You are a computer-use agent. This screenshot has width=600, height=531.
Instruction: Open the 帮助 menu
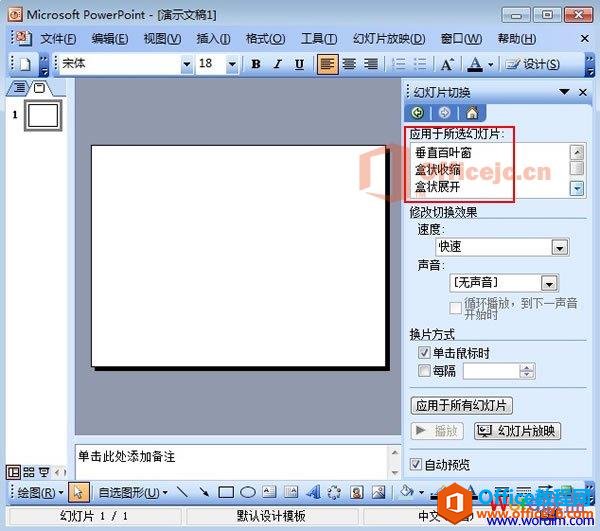(517, 39)
